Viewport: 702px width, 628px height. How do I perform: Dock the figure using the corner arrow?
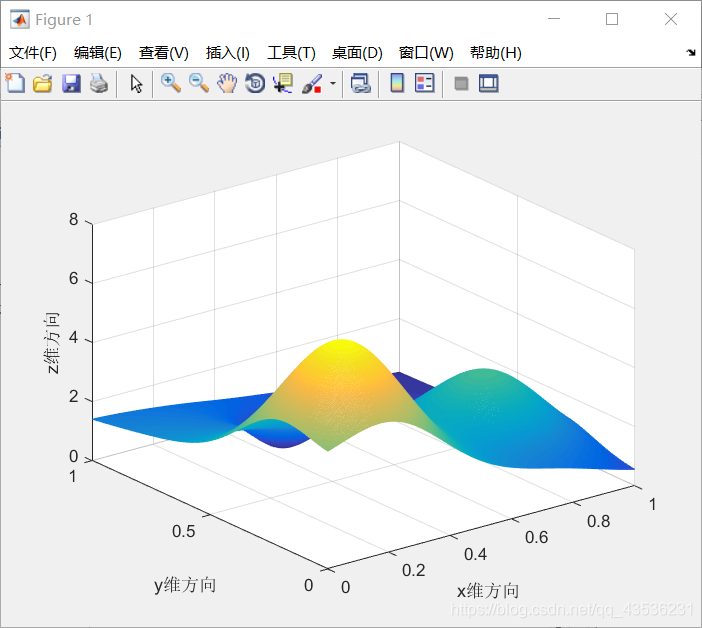[691, 52]
